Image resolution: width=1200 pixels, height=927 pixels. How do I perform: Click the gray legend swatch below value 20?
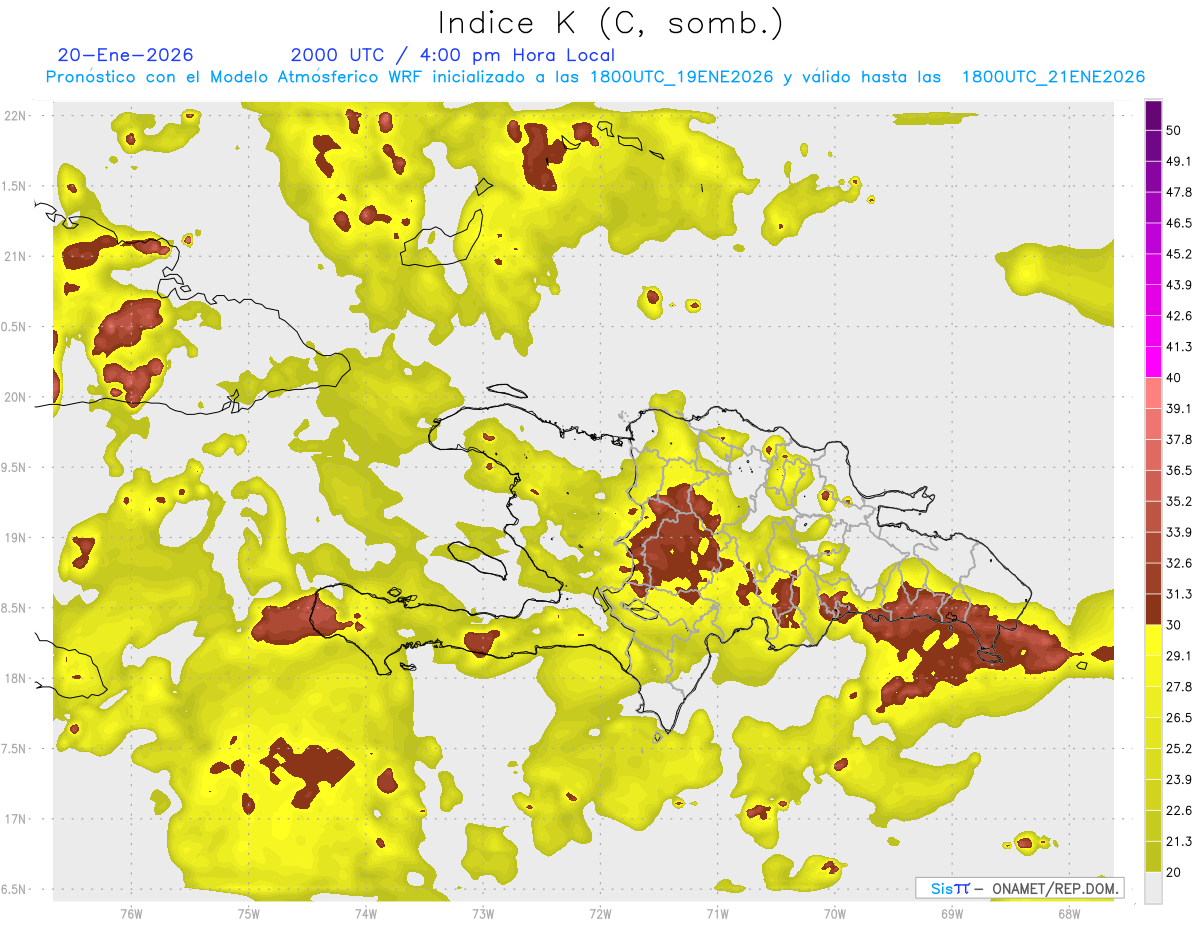coord(1153,888)
